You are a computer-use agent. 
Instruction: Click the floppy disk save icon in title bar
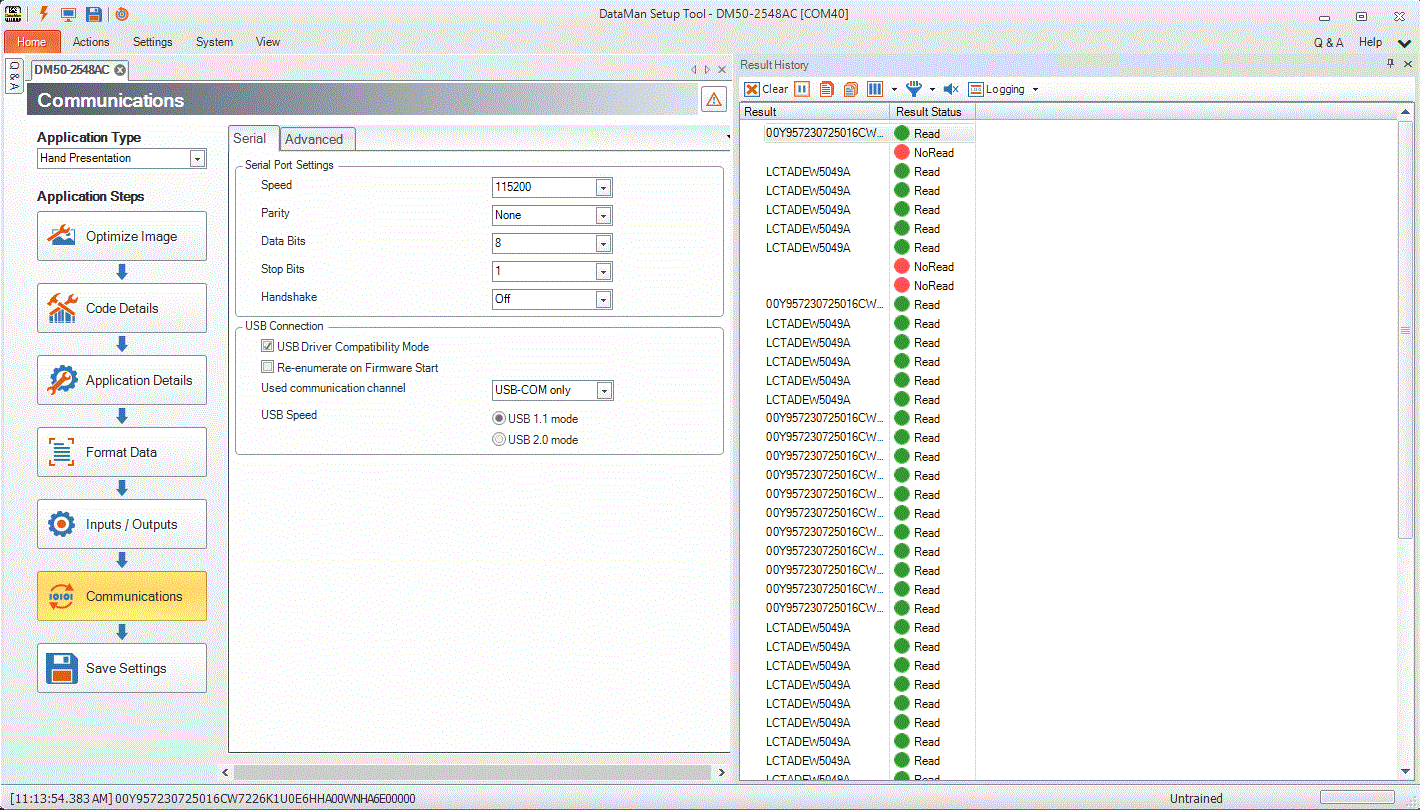tap(93, 14)
